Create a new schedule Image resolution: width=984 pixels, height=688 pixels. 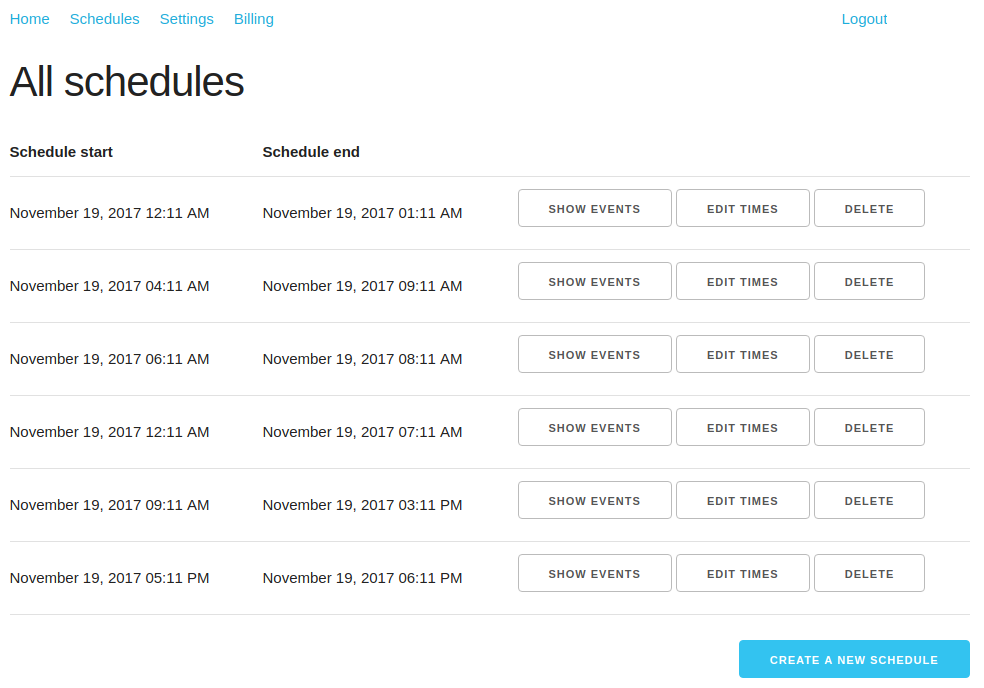pyautogui.click(x=854, y=659)
